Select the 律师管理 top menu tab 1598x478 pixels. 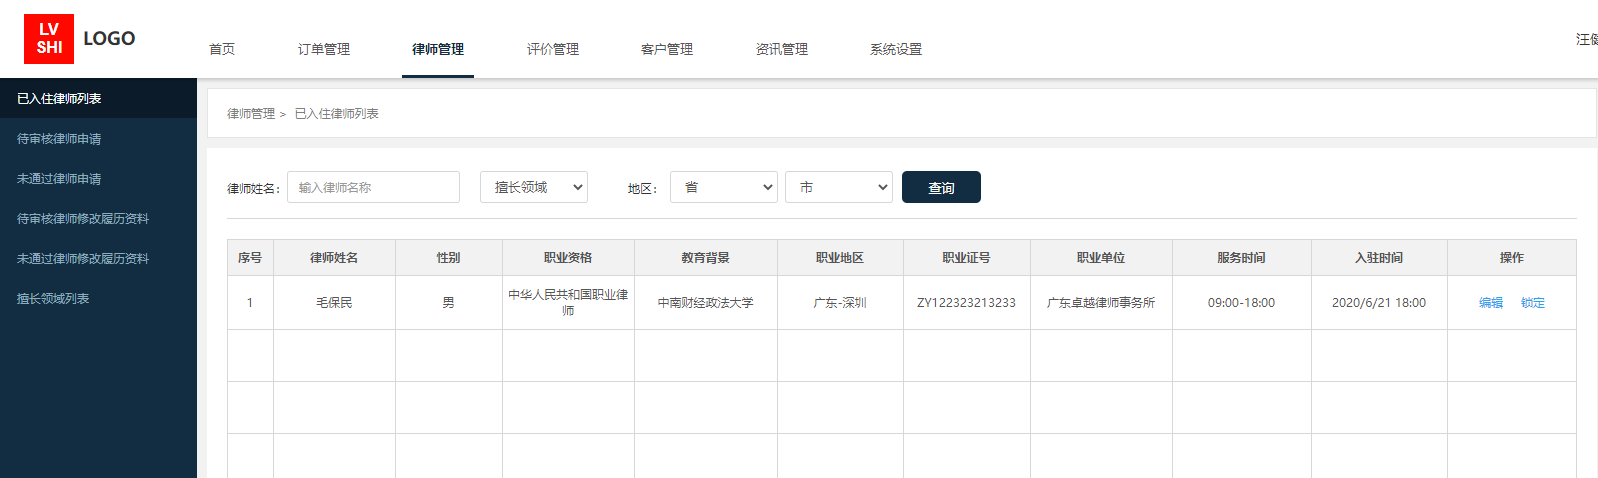click(438, 49)
